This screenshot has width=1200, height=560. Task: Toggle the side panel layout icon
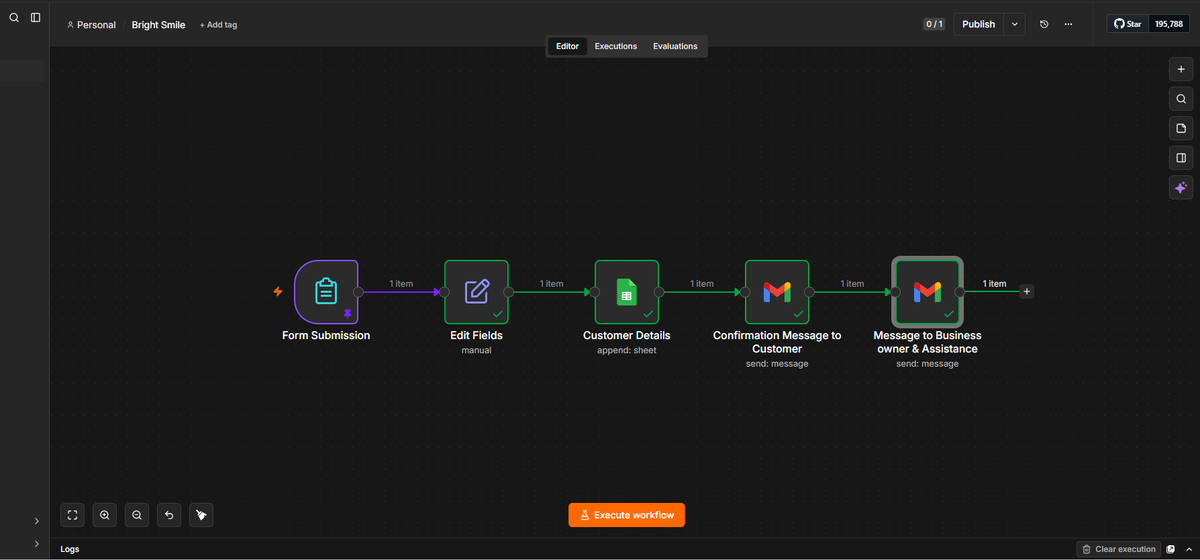1181,157
